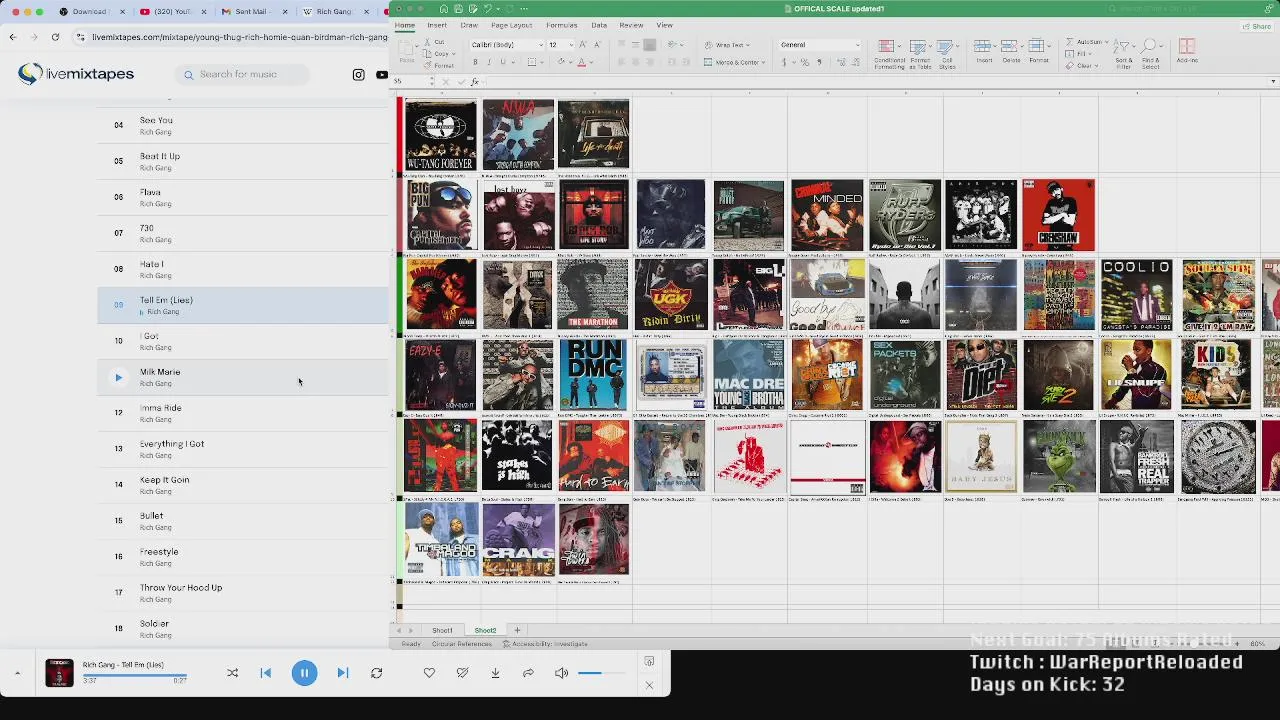Open the Insert ribbon tab in Excel
This screenshot has height=720, width=1280.
click(437, 25)
